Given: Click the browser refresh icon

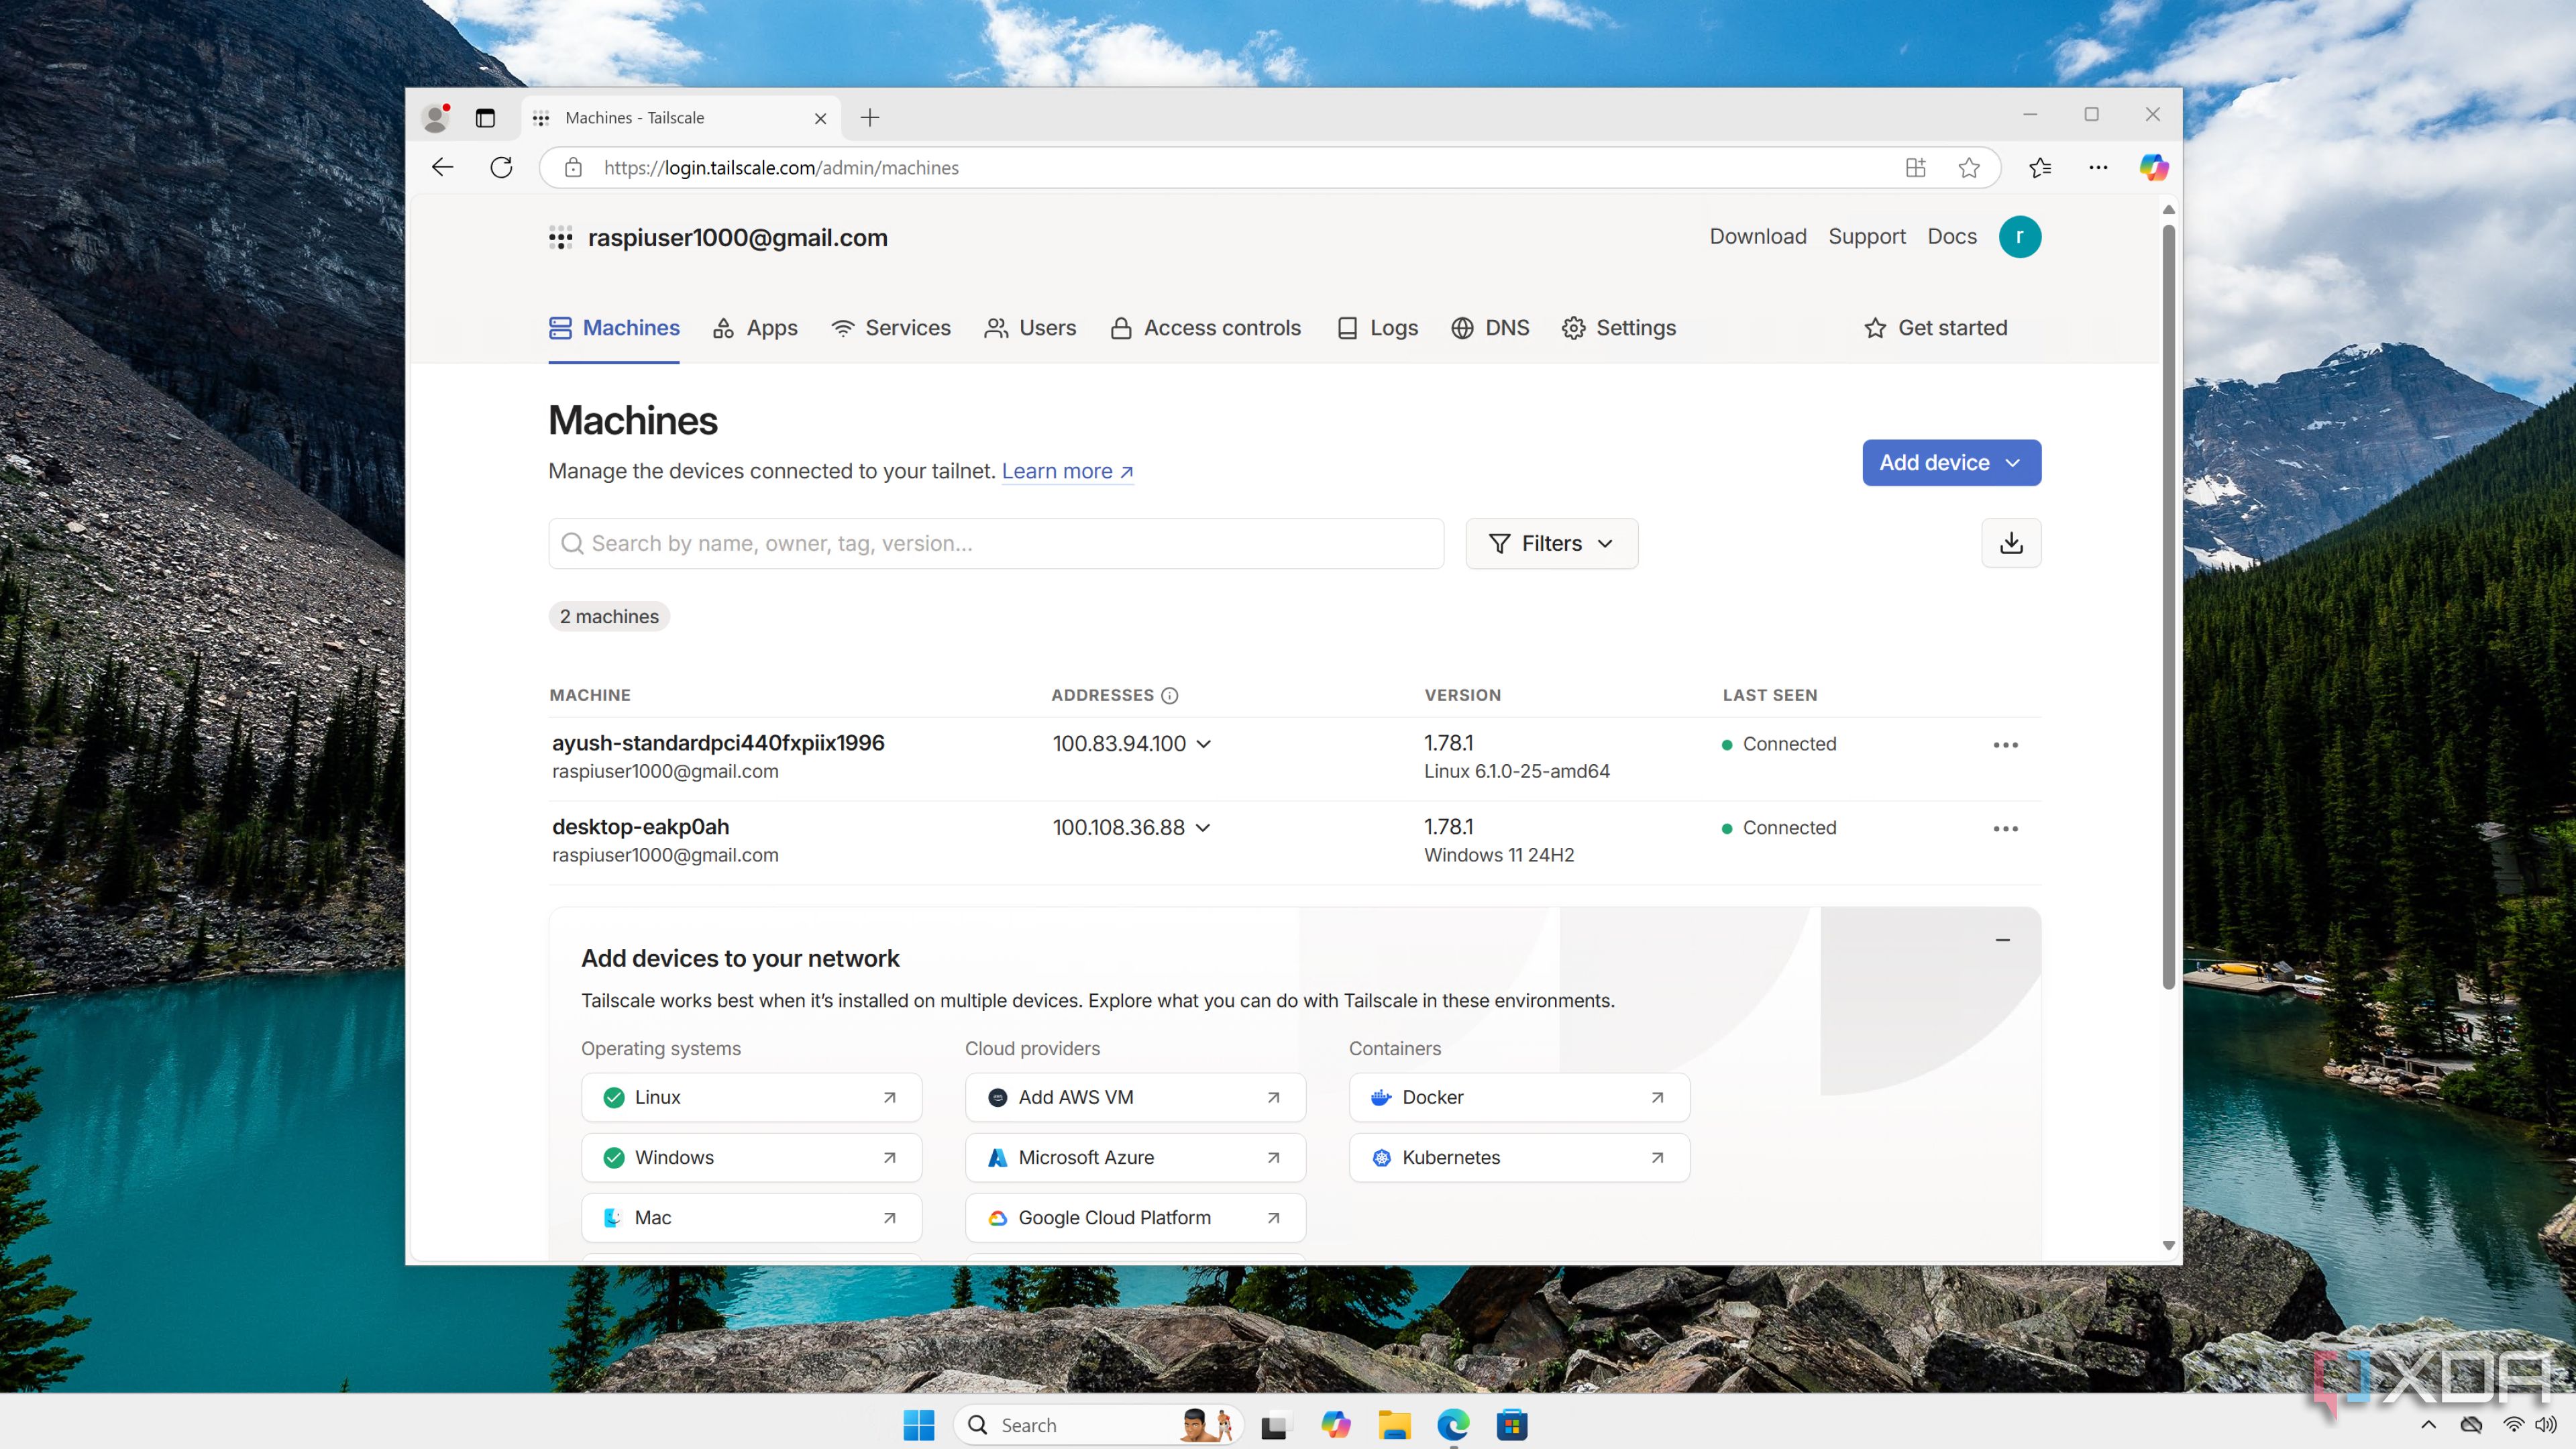Looking at the screenshot, I should tap(501, 167).
